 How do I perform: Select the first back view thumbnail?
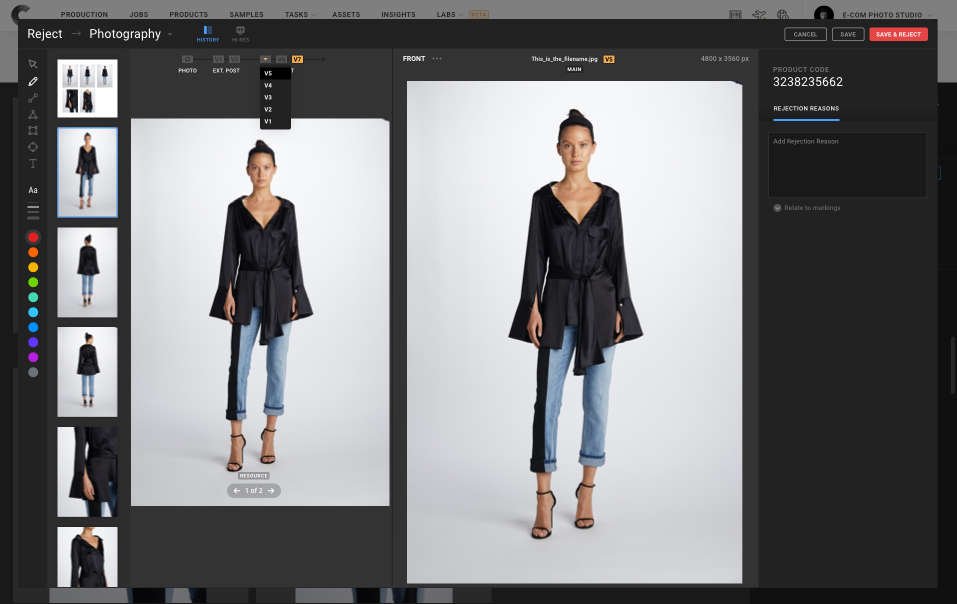(x=87, y=272)
